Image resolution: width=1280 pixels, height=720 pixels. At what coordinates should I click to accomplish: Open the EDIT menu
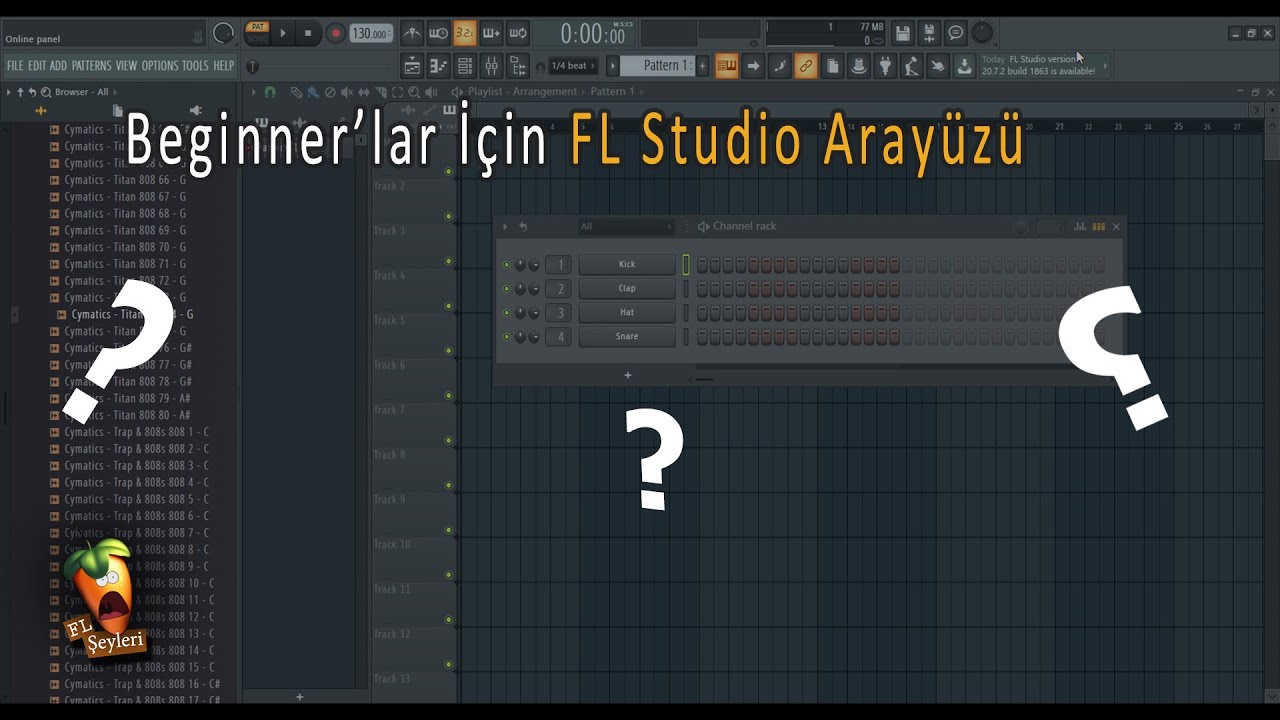click(x=37, y=66)
